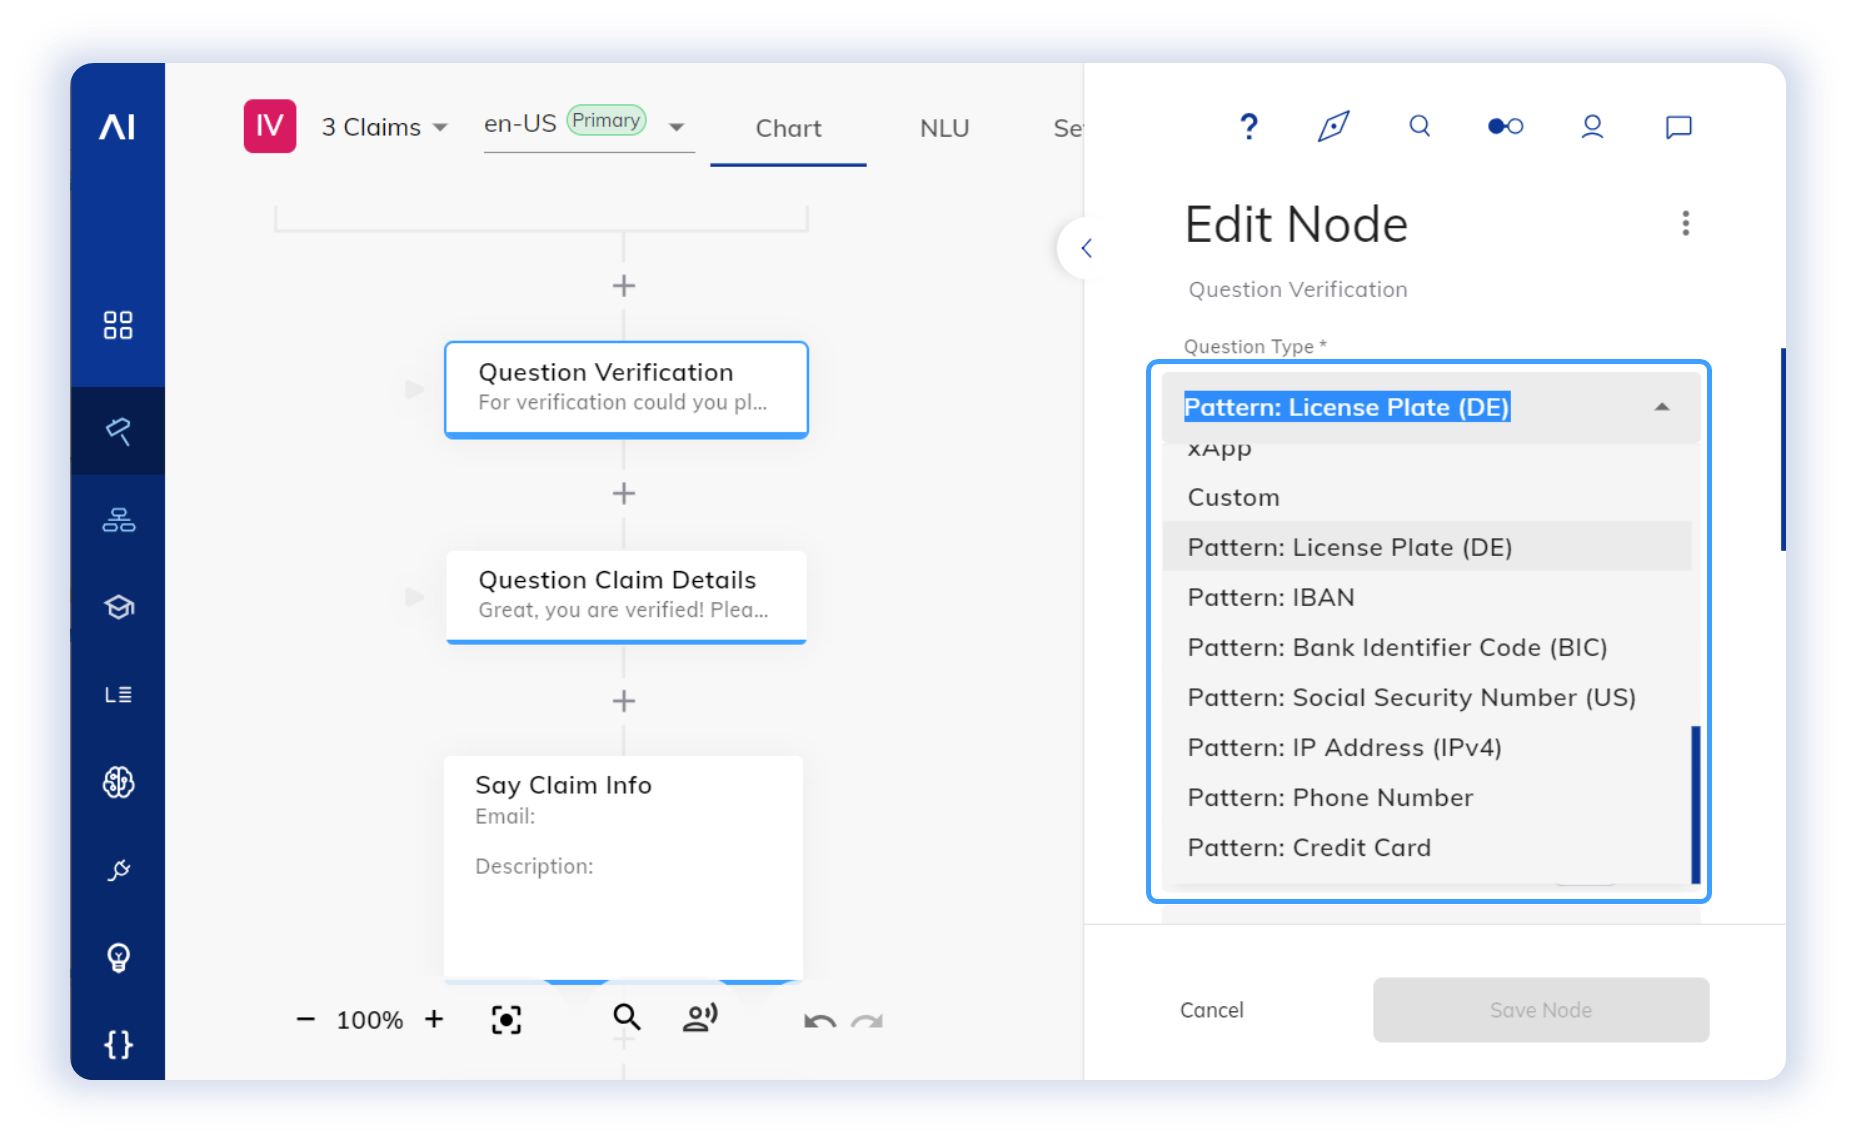1856x1143 pixels.
Task: Choose Pattern: License Plate (DE) option
Action: (x=1426, y=547)
